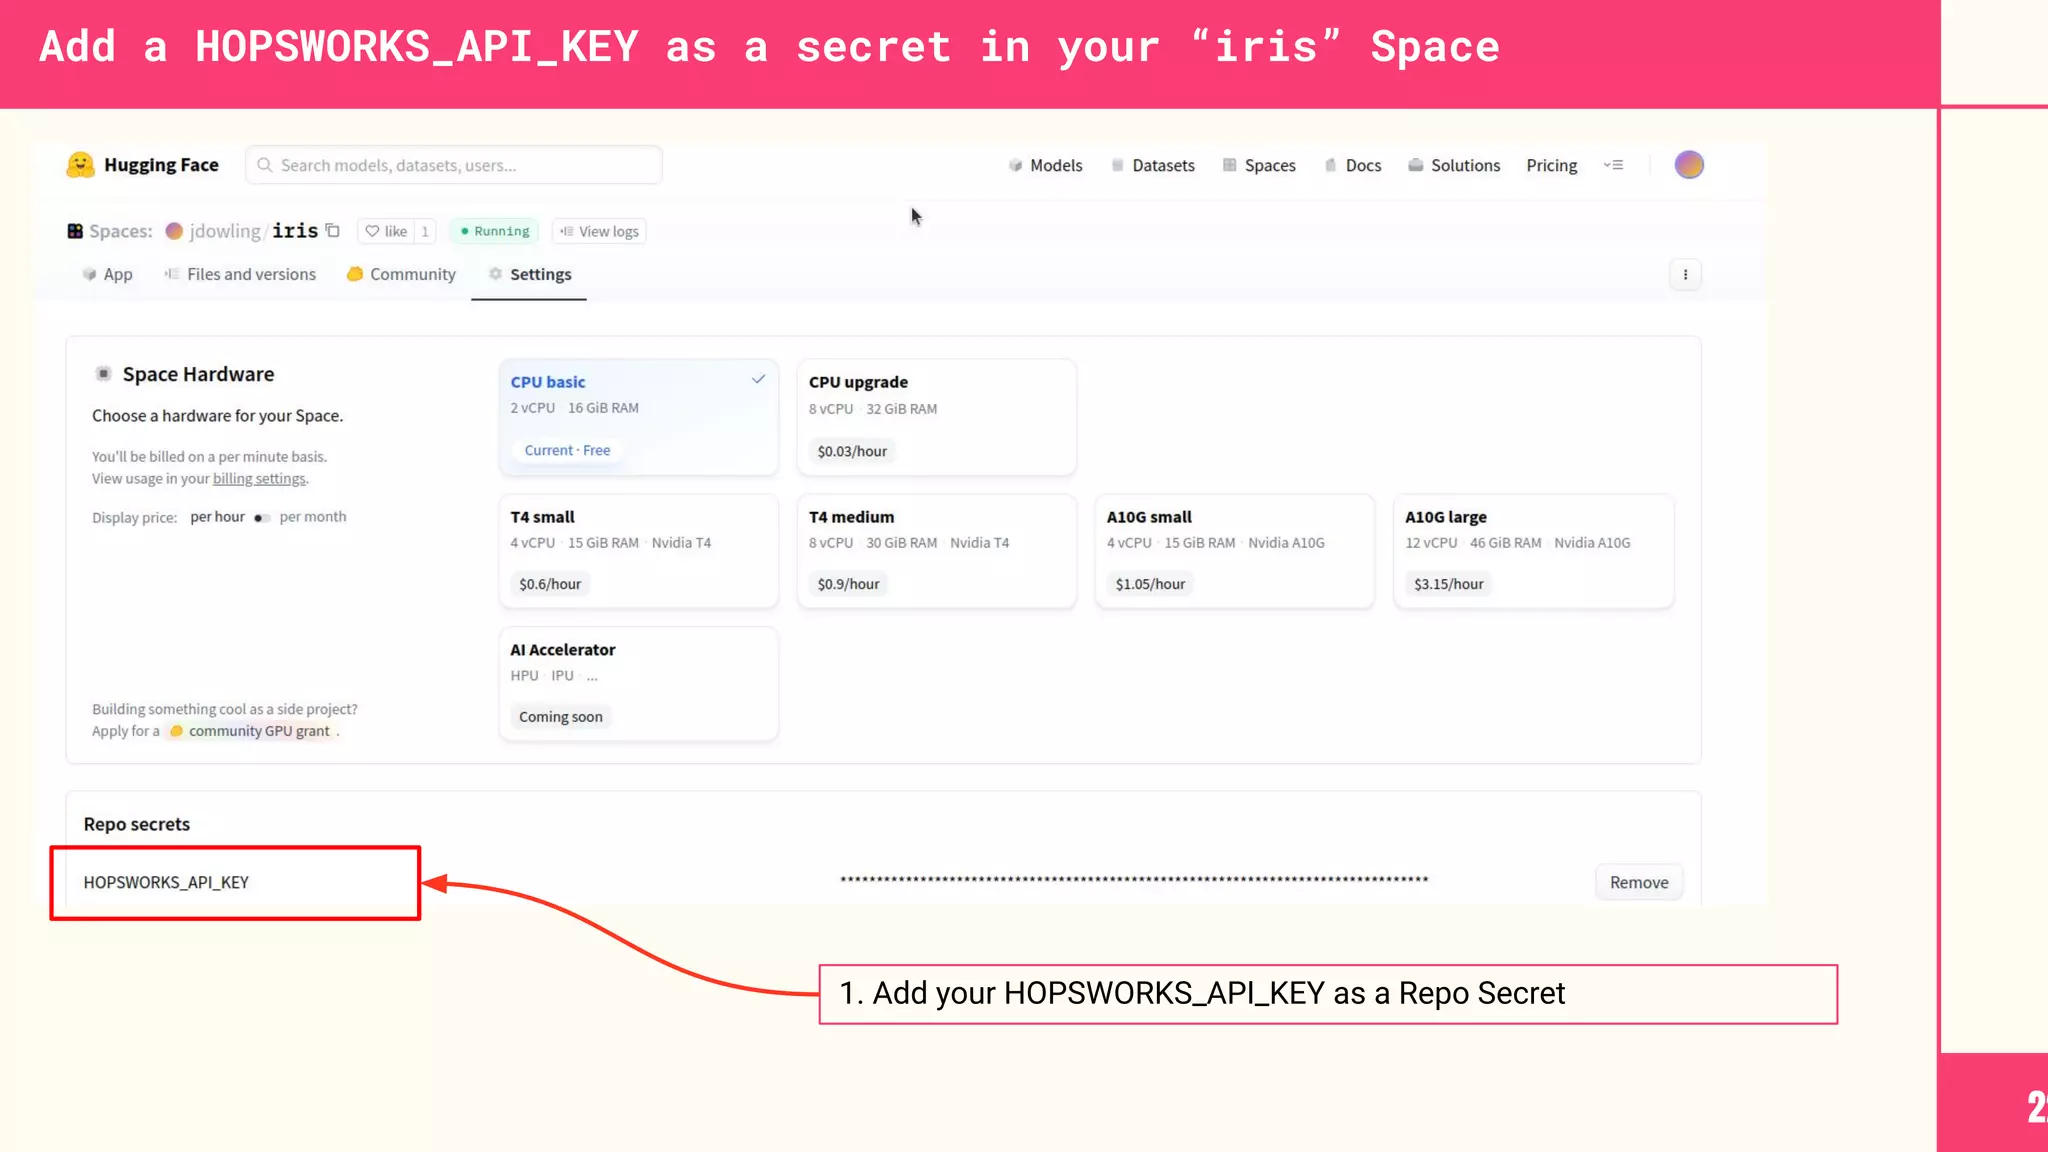The height and width of the screenshot is (1152, 2048).
Task: Remove the HOPSWORKS_API_KEY secret
Action: pyautogui.click(x=1639, y=882)
